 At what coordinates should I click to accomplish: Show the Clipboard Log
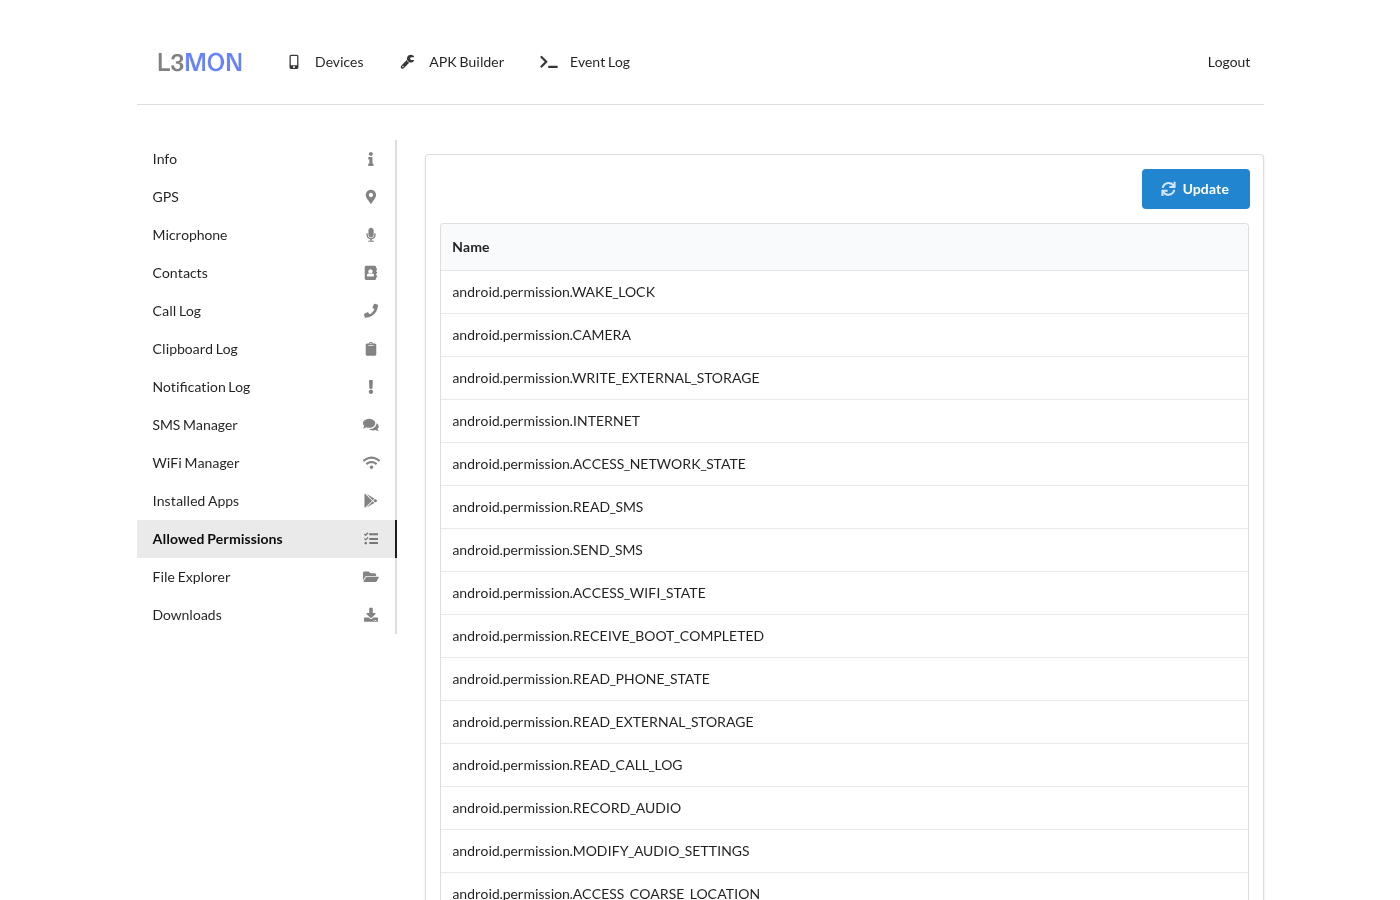[266, 349]
